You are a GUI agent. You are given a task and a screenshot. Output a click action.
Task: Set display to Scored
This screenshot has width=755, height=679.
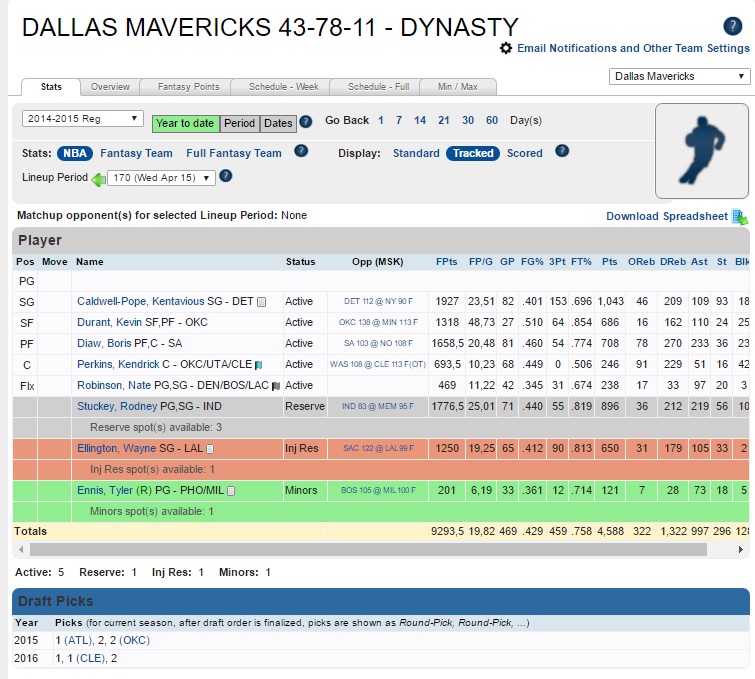click(524, 153)
